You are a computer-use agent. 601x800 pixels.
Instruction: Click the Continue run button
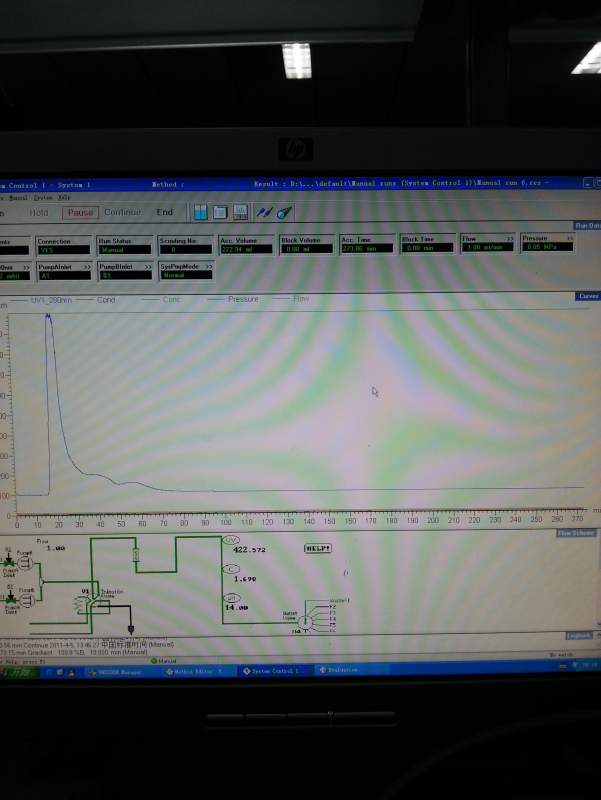click(122, 212)
